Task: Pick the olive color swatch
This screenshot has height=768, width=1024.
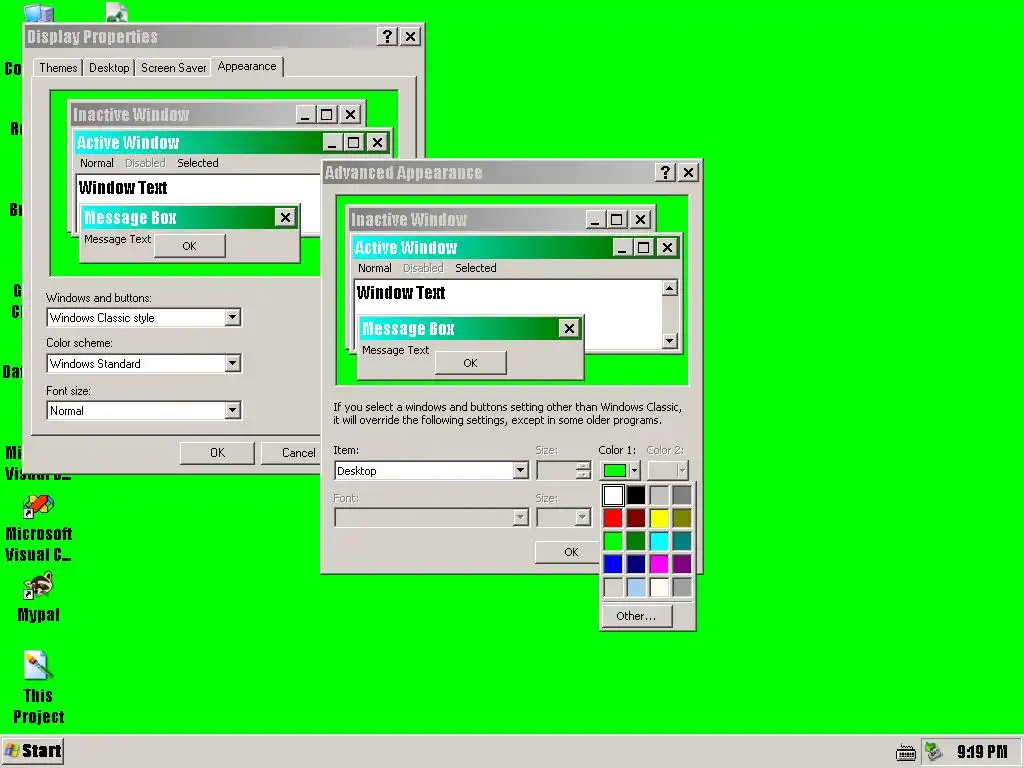Action: [x=682, y=518]
